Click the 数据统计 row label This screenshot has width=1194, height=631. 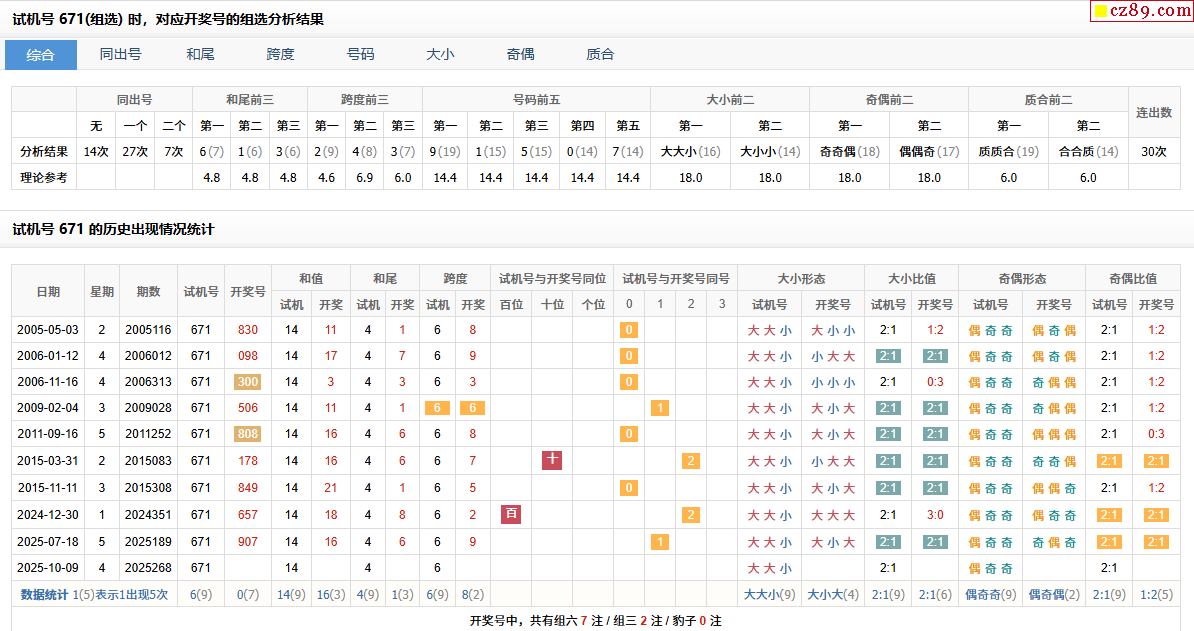click(x=45, y=594)
